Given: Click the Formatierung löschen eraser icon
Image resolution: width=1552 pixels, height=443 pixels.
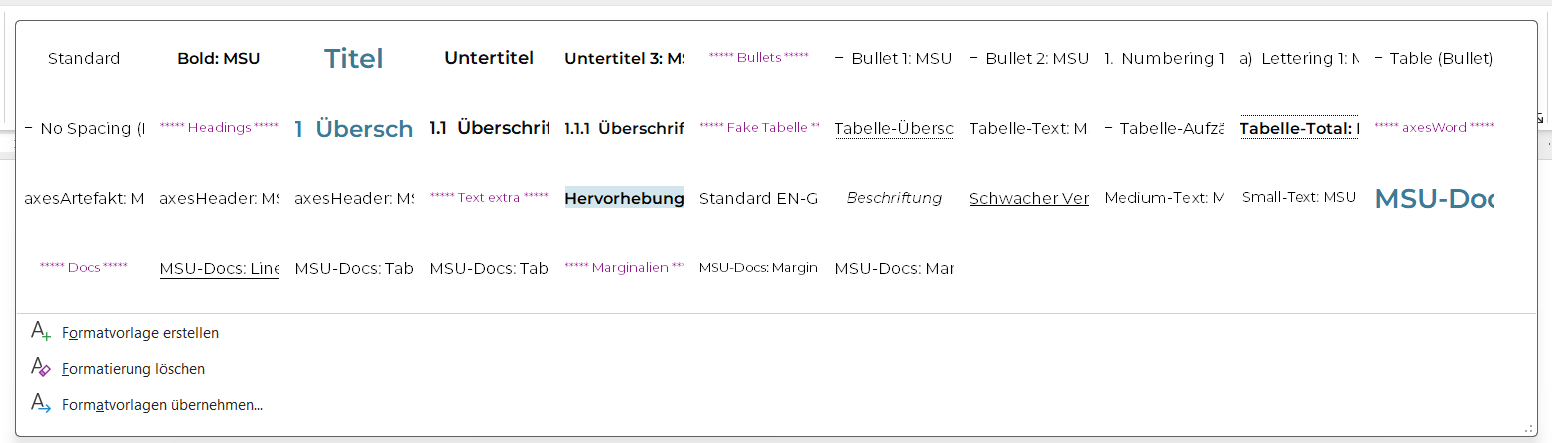Looking at the screenshot, I should click(41, 368).
